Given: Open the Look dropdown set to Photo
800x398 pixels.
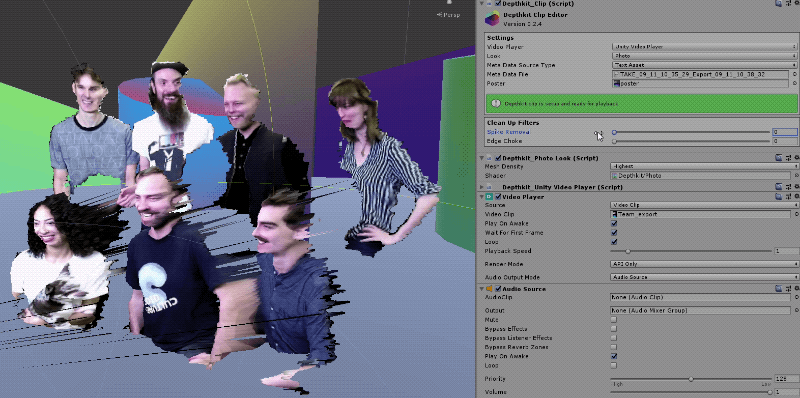Looking at the screenshot, I should pos(704,56).
